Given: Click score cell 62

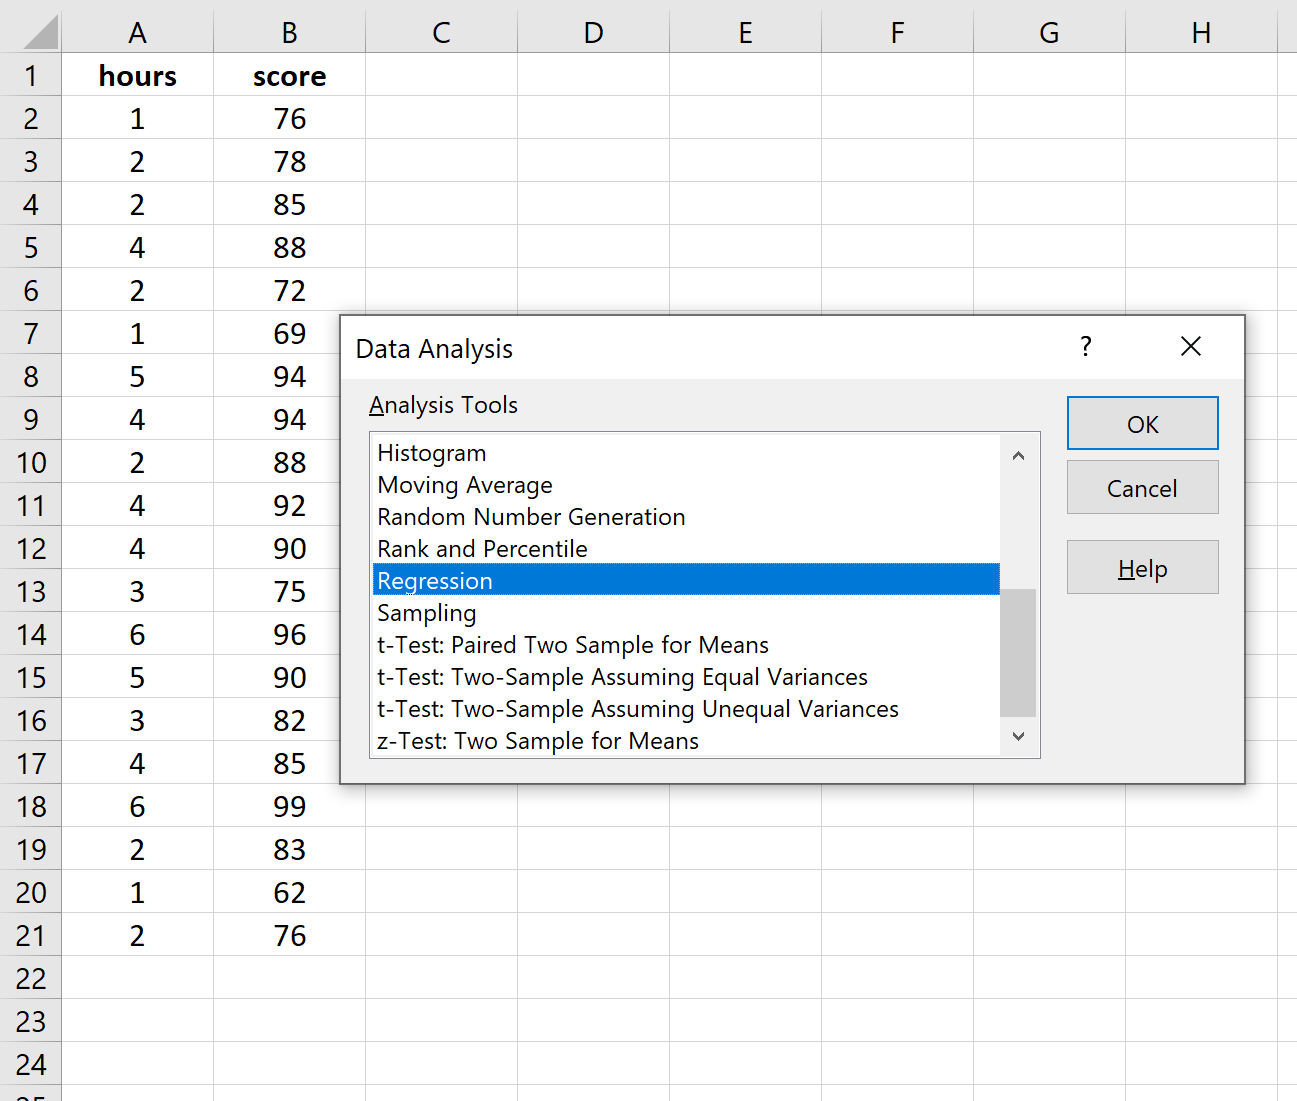Looking at the screenshot, I should tap(290, 892).
